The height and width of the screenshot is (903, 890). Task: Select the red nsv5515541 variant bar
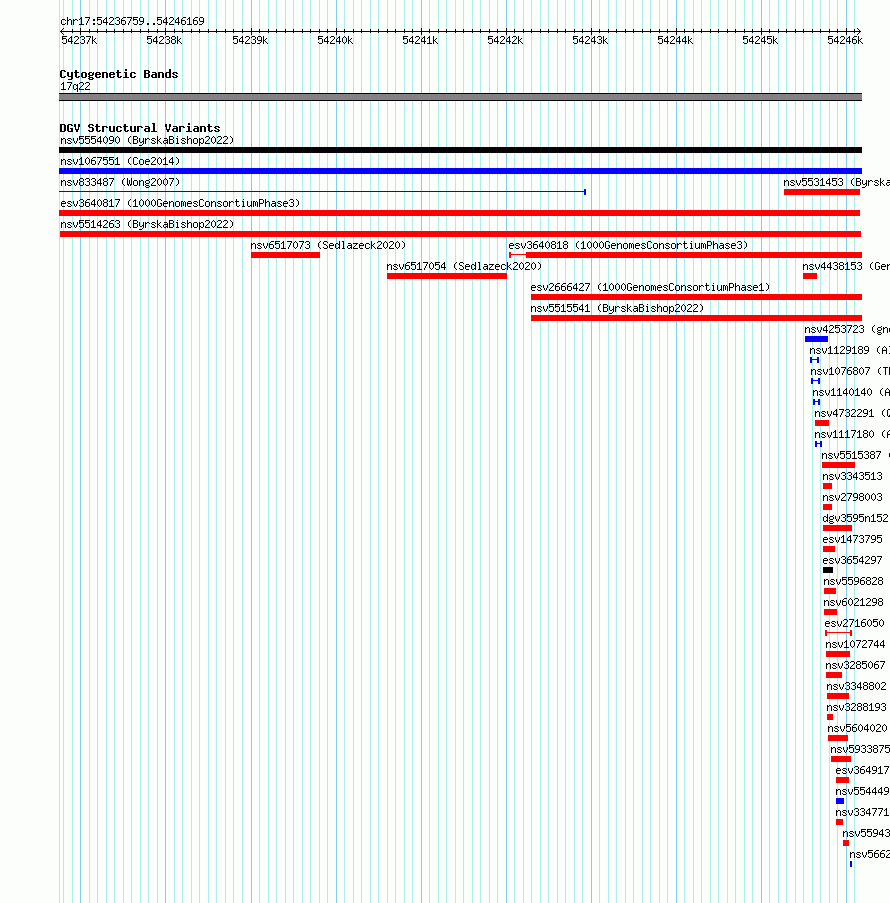pyautogui.click(x=696, y=318)
